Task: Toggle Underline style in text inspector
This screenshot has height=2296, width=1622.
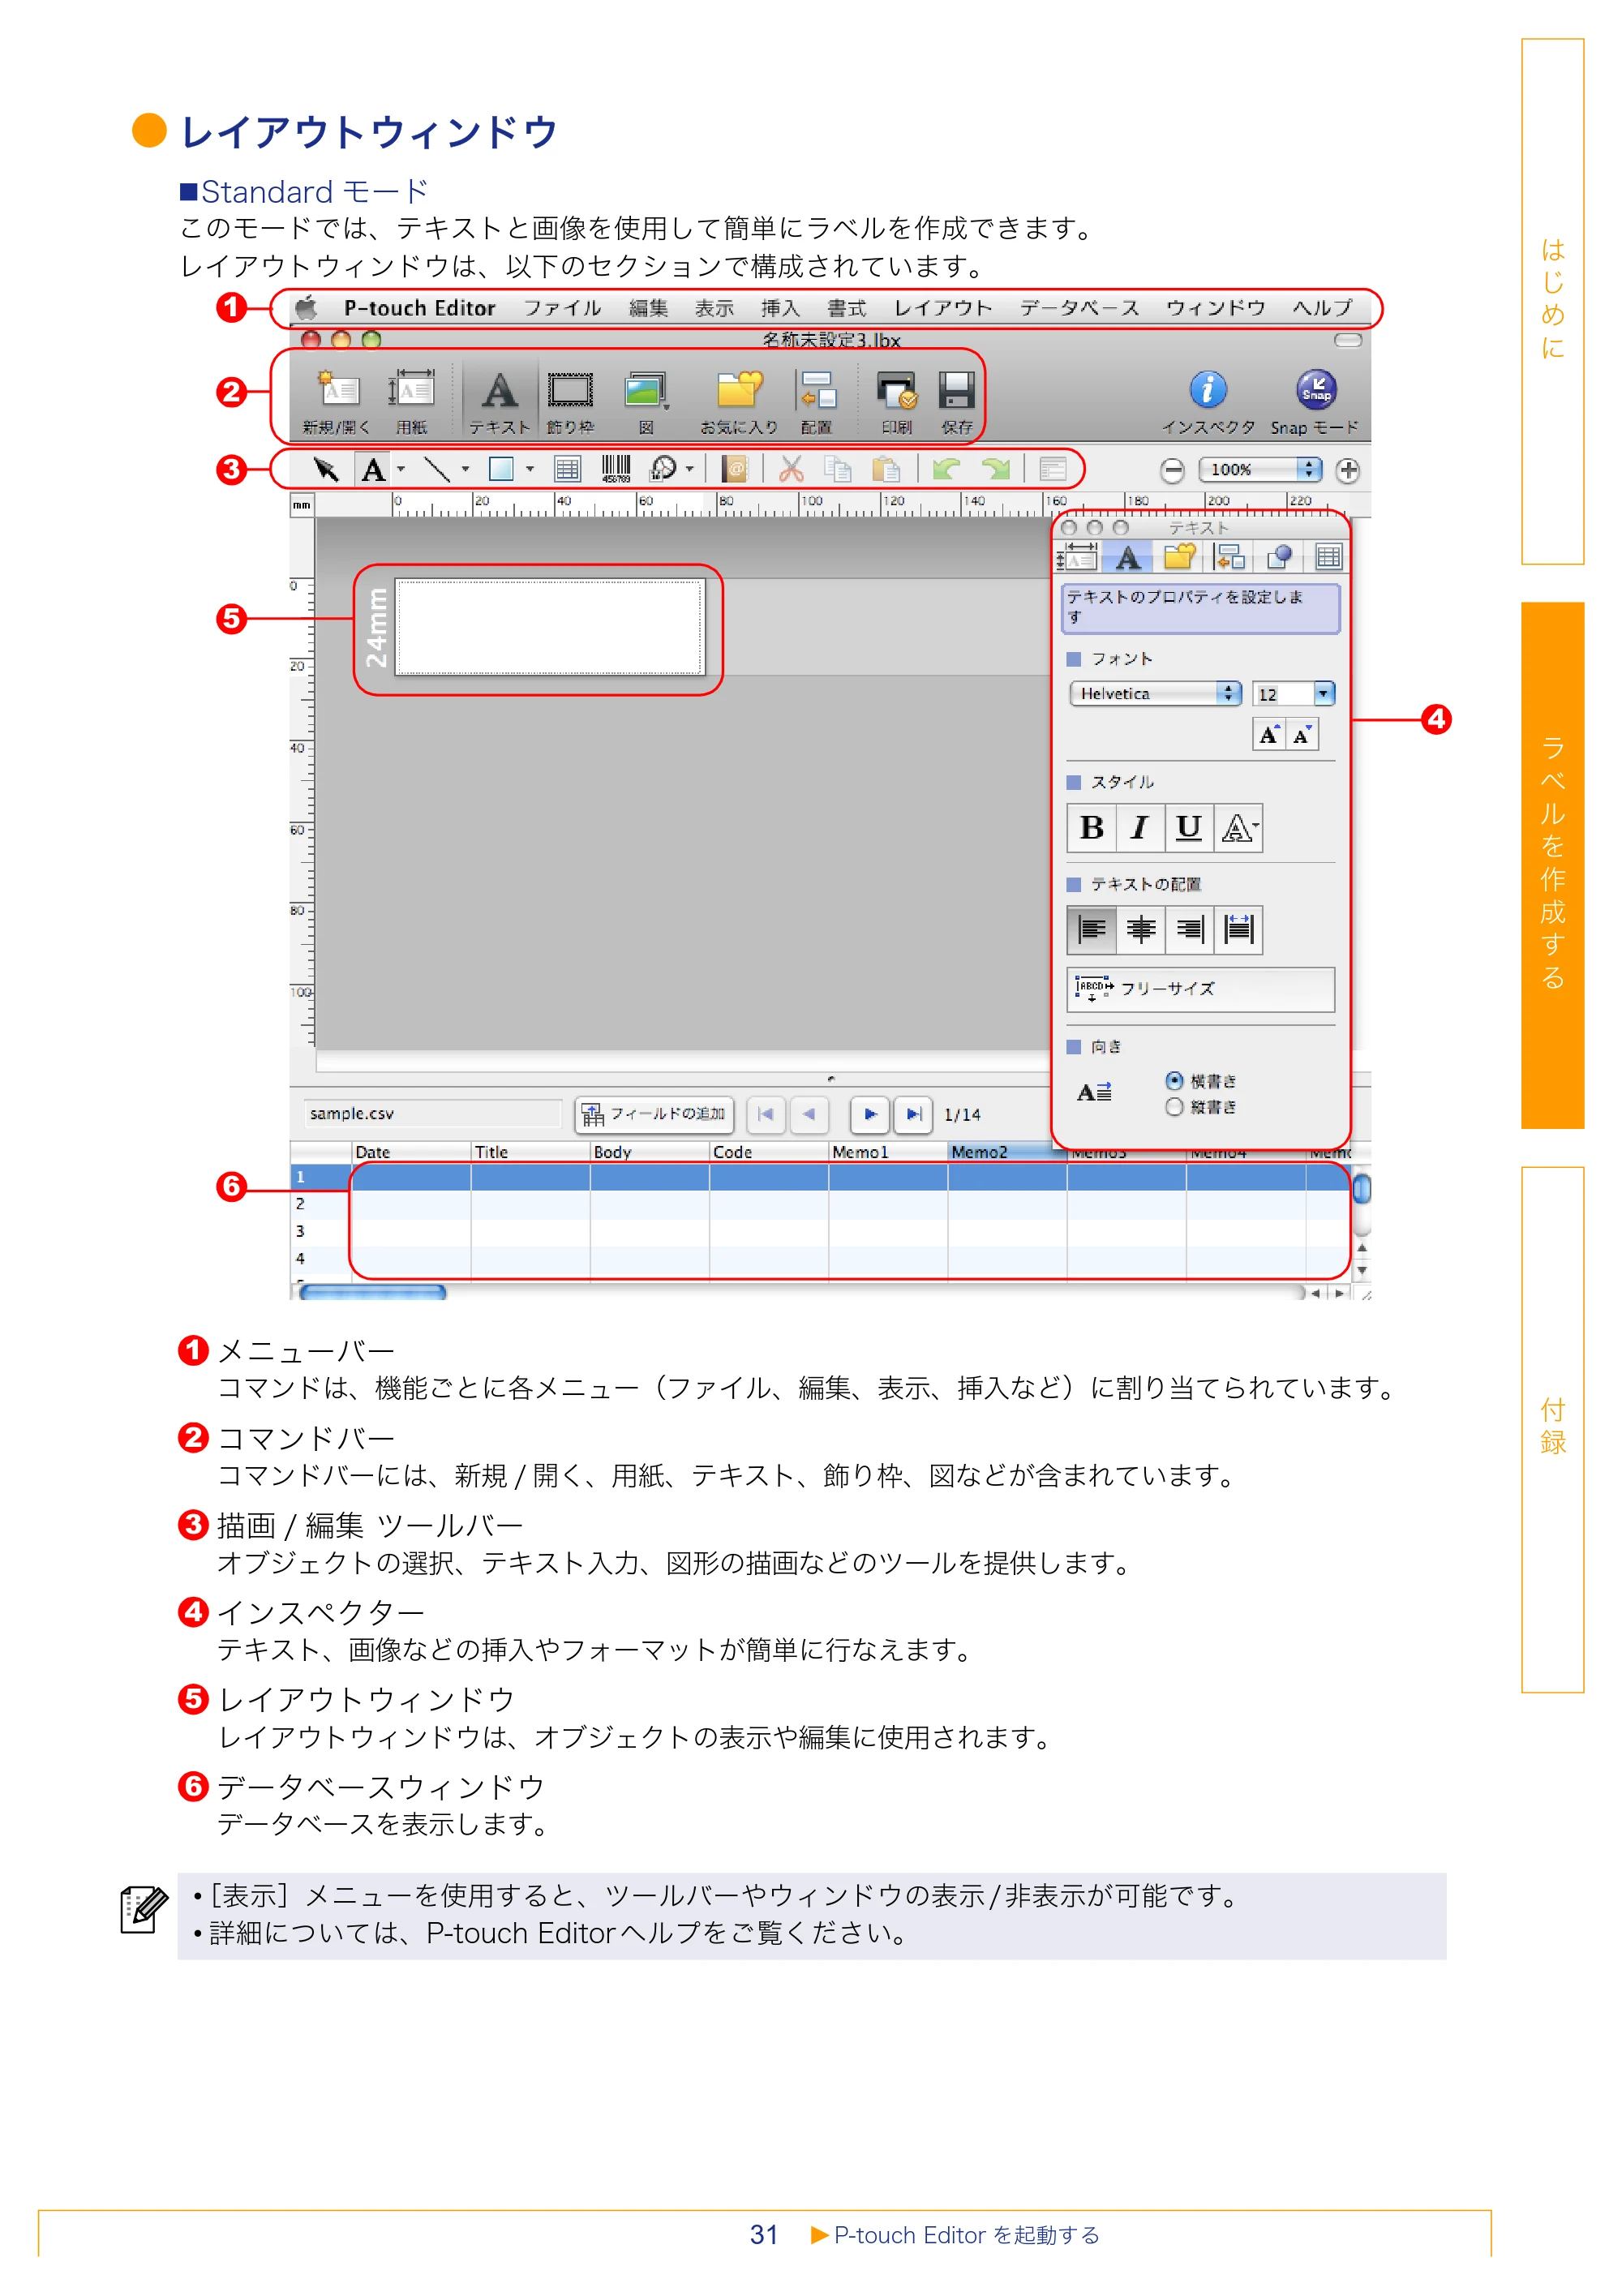Action: pos(1188,828)
